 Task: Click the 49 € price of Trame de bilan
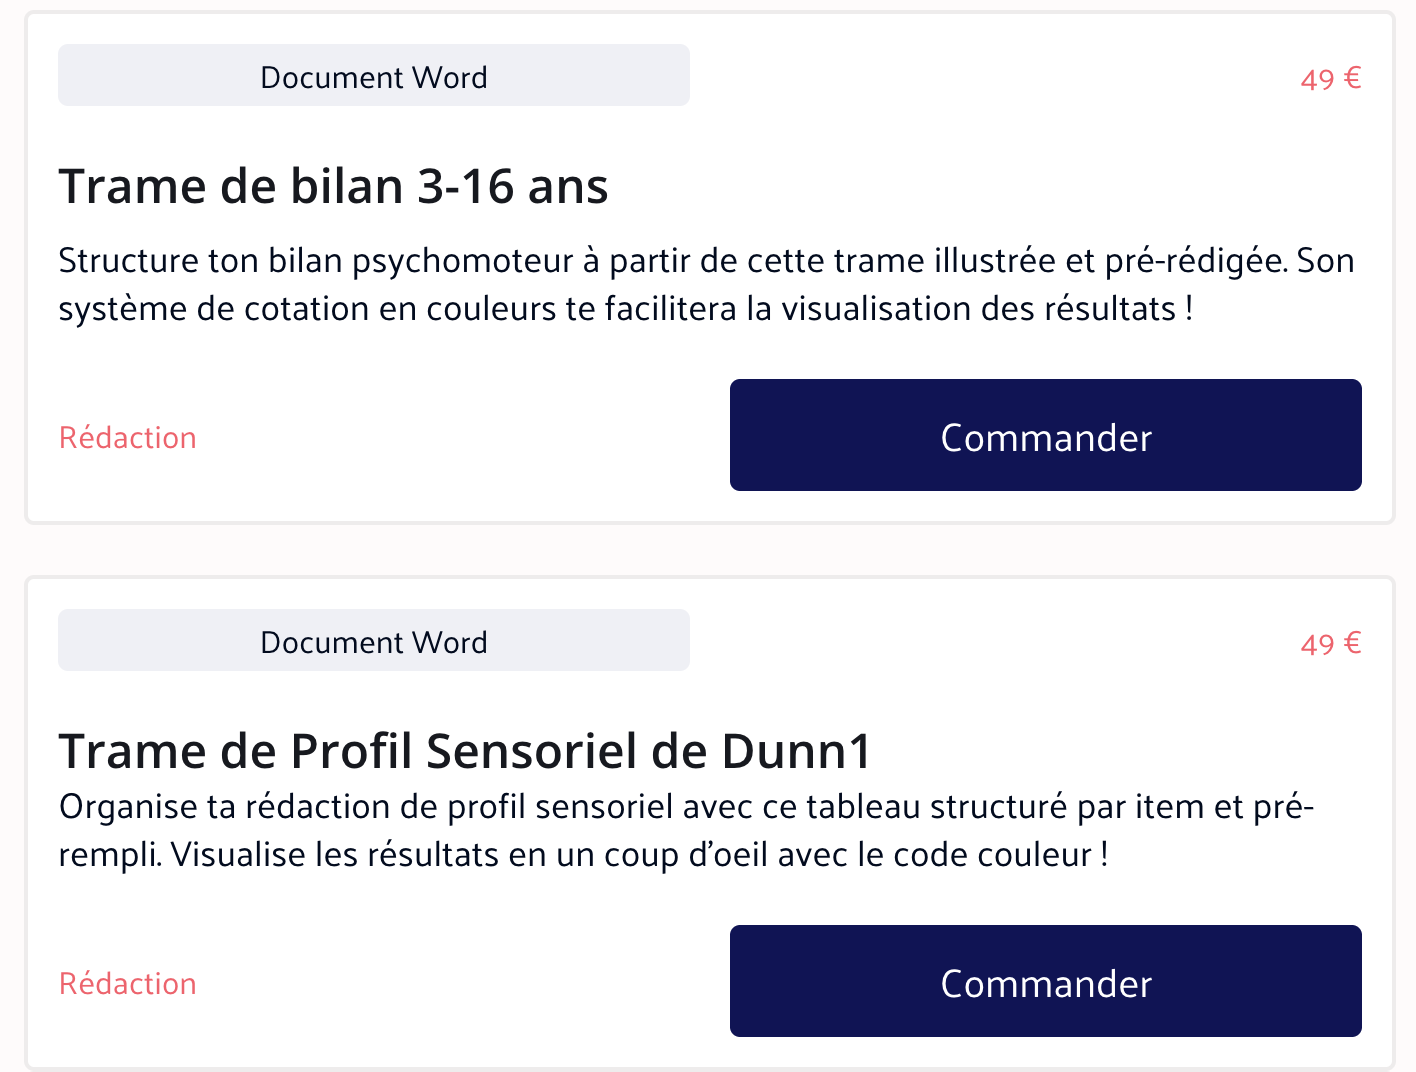[x=1330, y=78]
